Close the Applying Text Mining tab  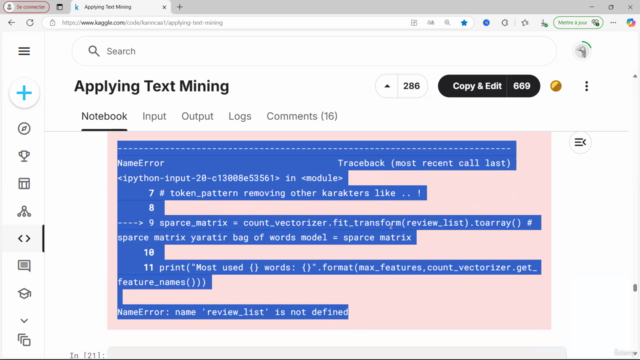[x=164, y=7]
